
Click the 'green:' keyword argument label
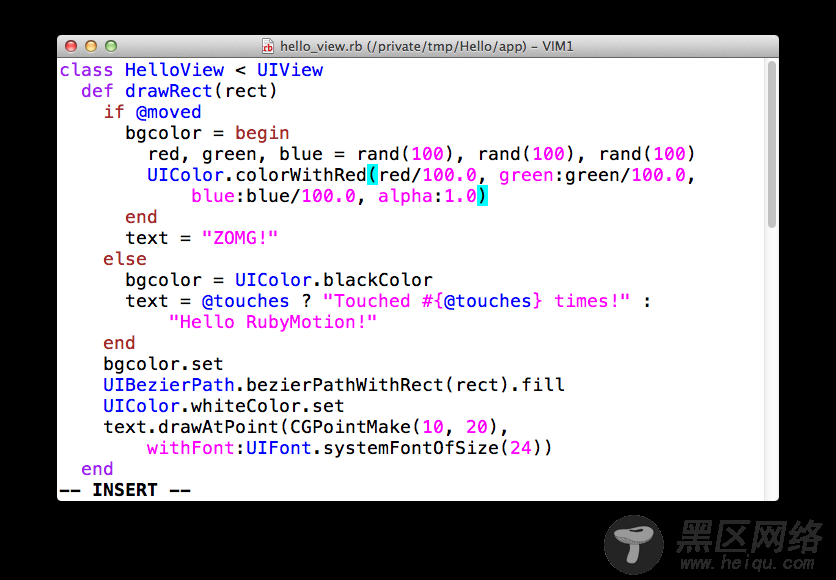(x=532, y=175)
